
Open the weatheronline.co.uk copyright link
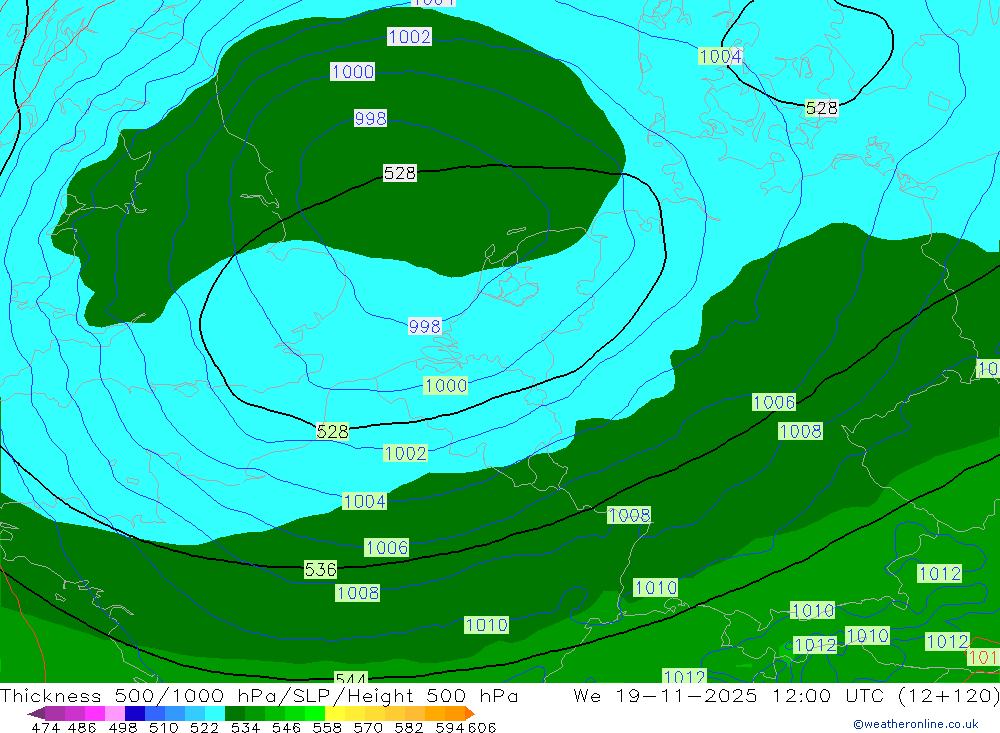pyautogui.click(x=916, y=724)
